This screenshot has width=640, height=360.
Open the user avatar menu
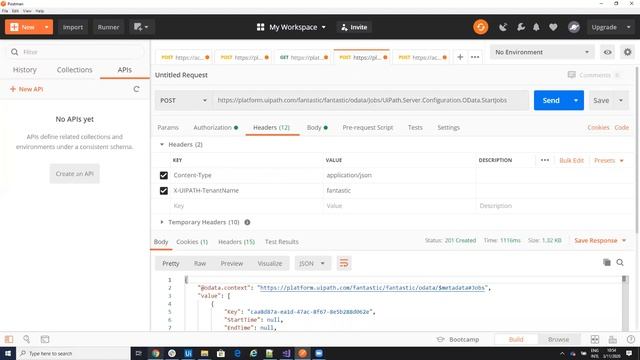click(x=573, y=27)
